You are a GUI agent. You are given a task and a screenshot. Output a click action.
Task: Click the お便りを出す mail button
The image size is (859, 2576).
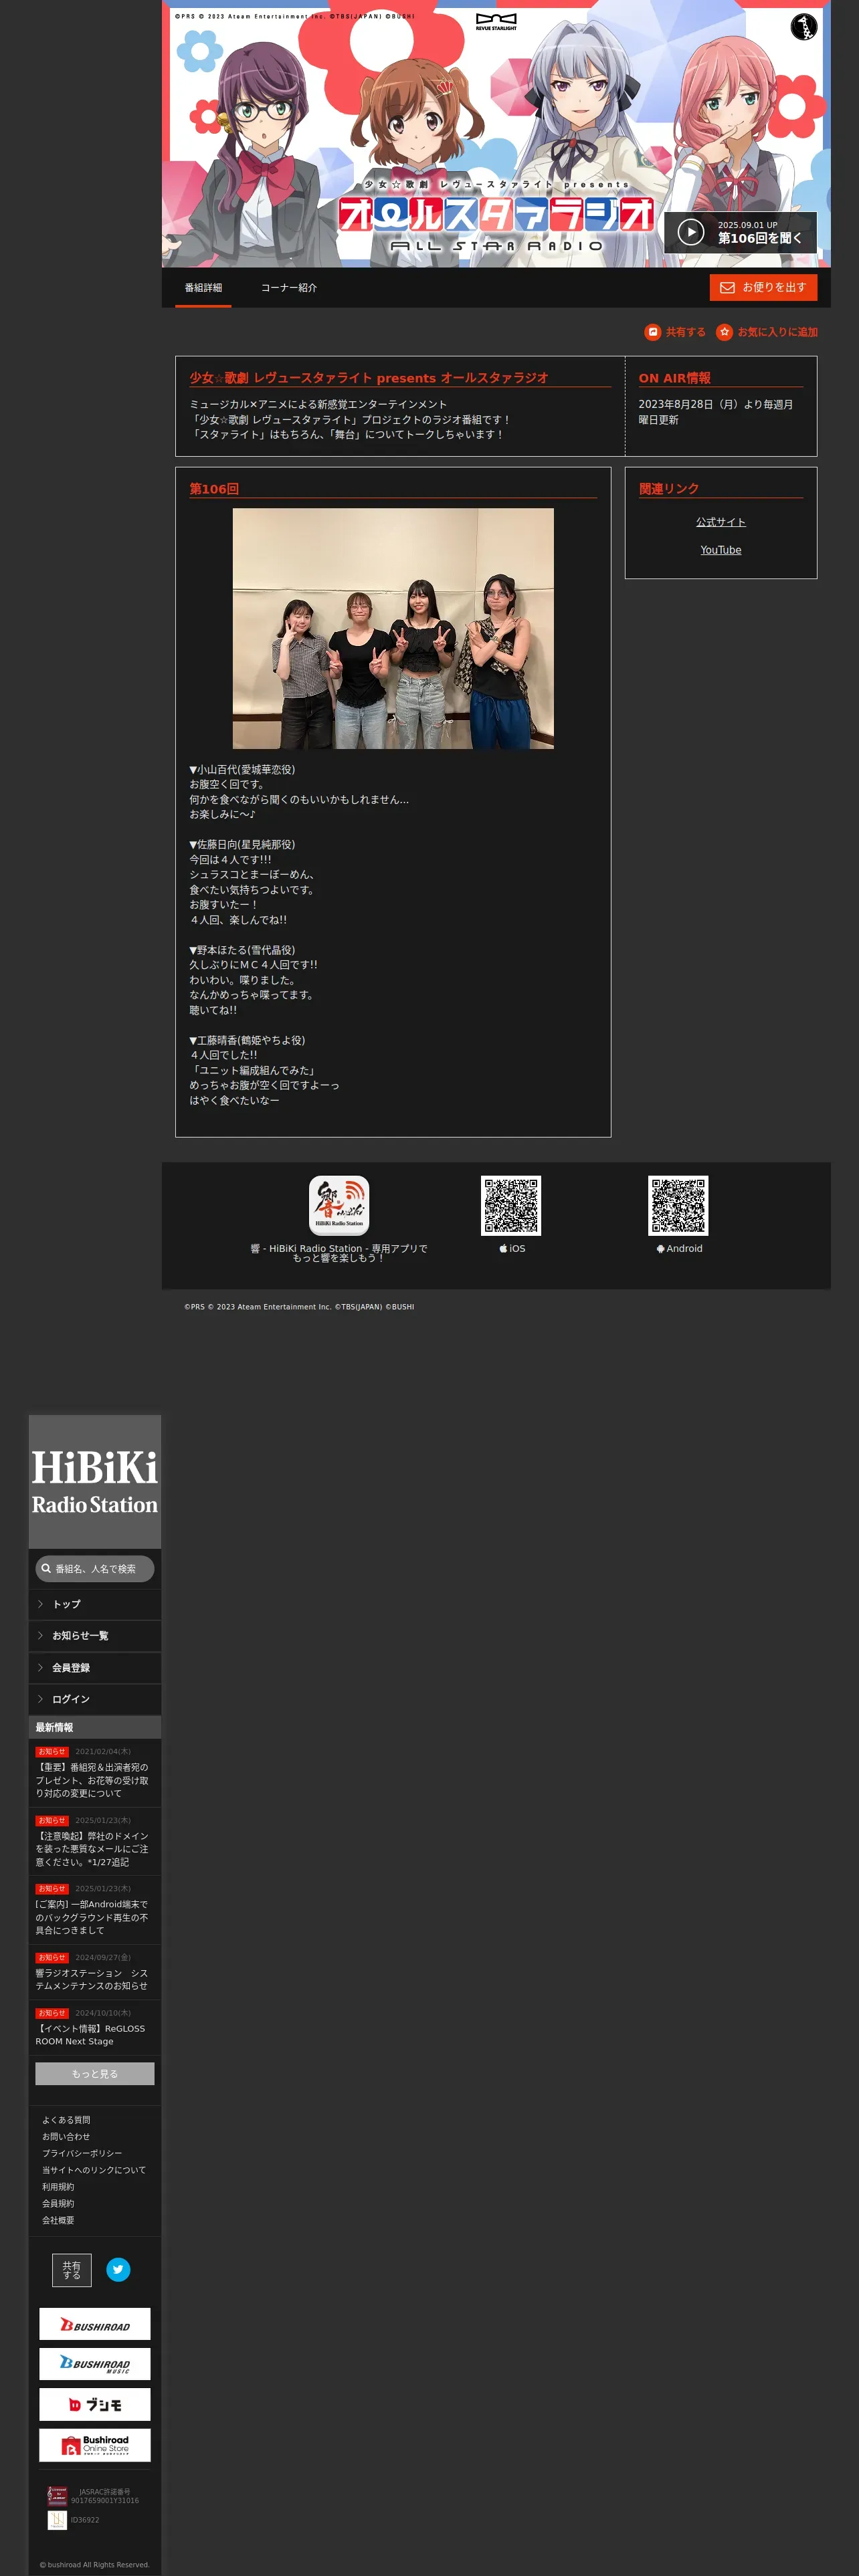[x=763, y=287]
